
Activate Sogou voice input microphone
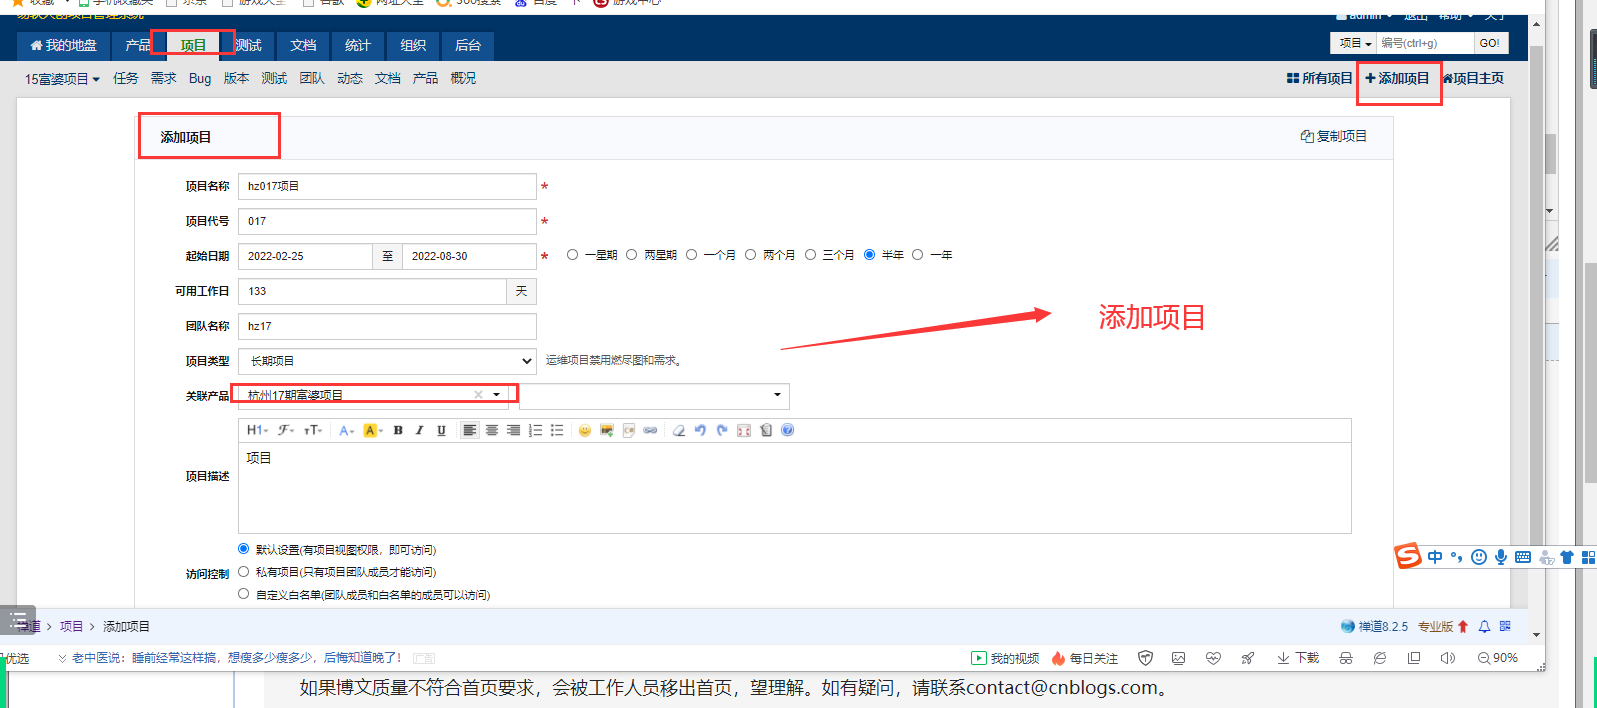1500,557
